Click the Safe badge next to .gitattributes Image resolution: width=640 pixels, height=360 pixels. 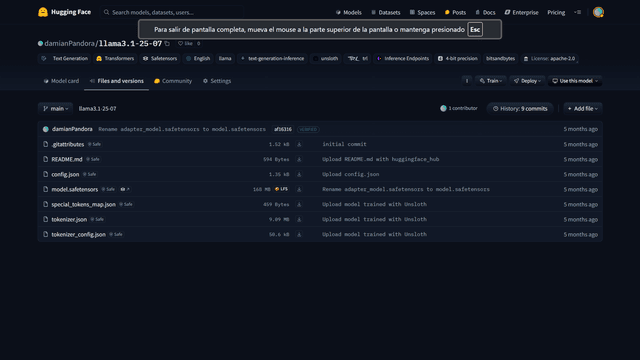[94, 144]
